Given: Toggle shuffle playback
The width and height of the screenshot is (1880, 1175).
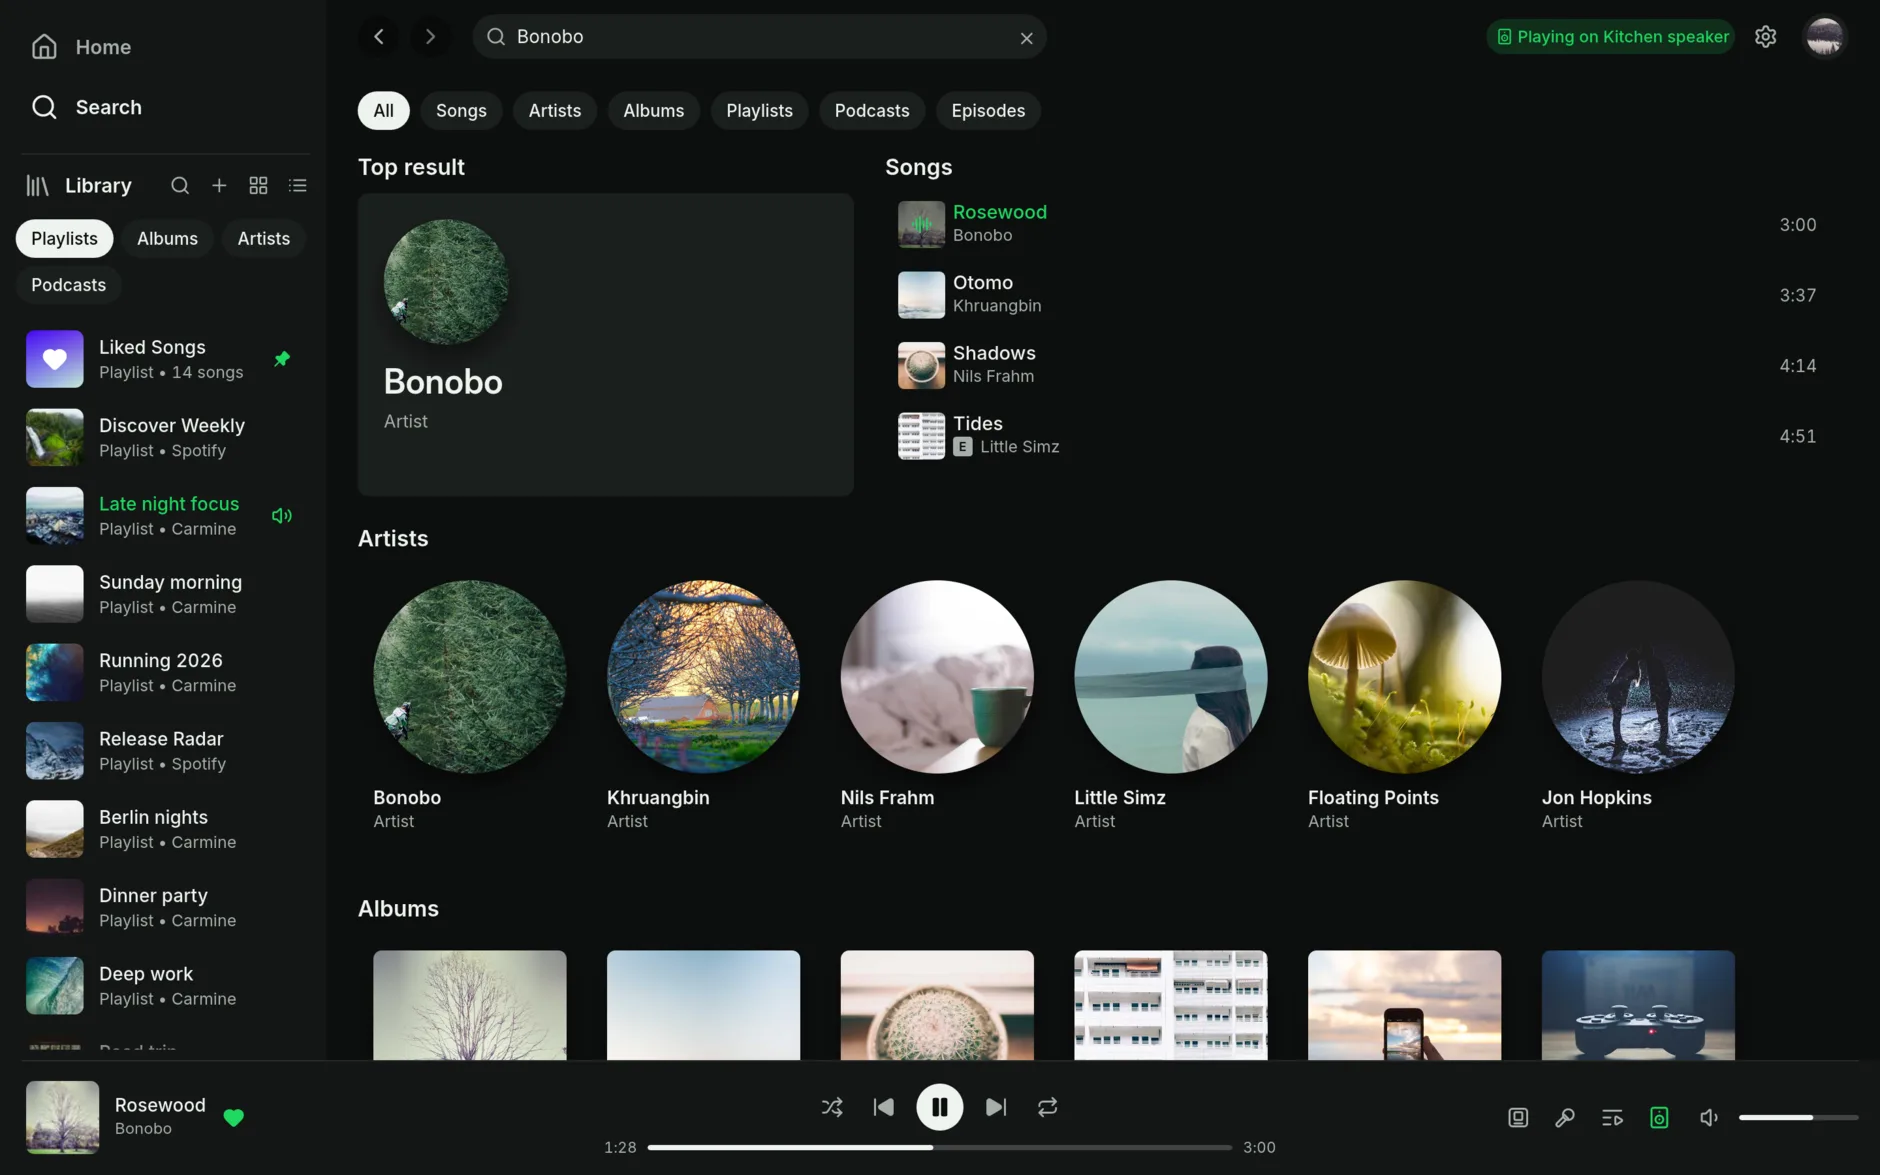Looking at the screenshot, I should click(831, 1107).
